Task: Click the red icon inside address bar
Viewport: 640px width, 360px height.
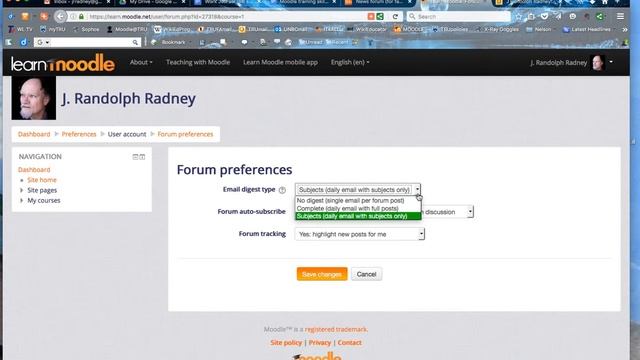Action: pos(371,16)
